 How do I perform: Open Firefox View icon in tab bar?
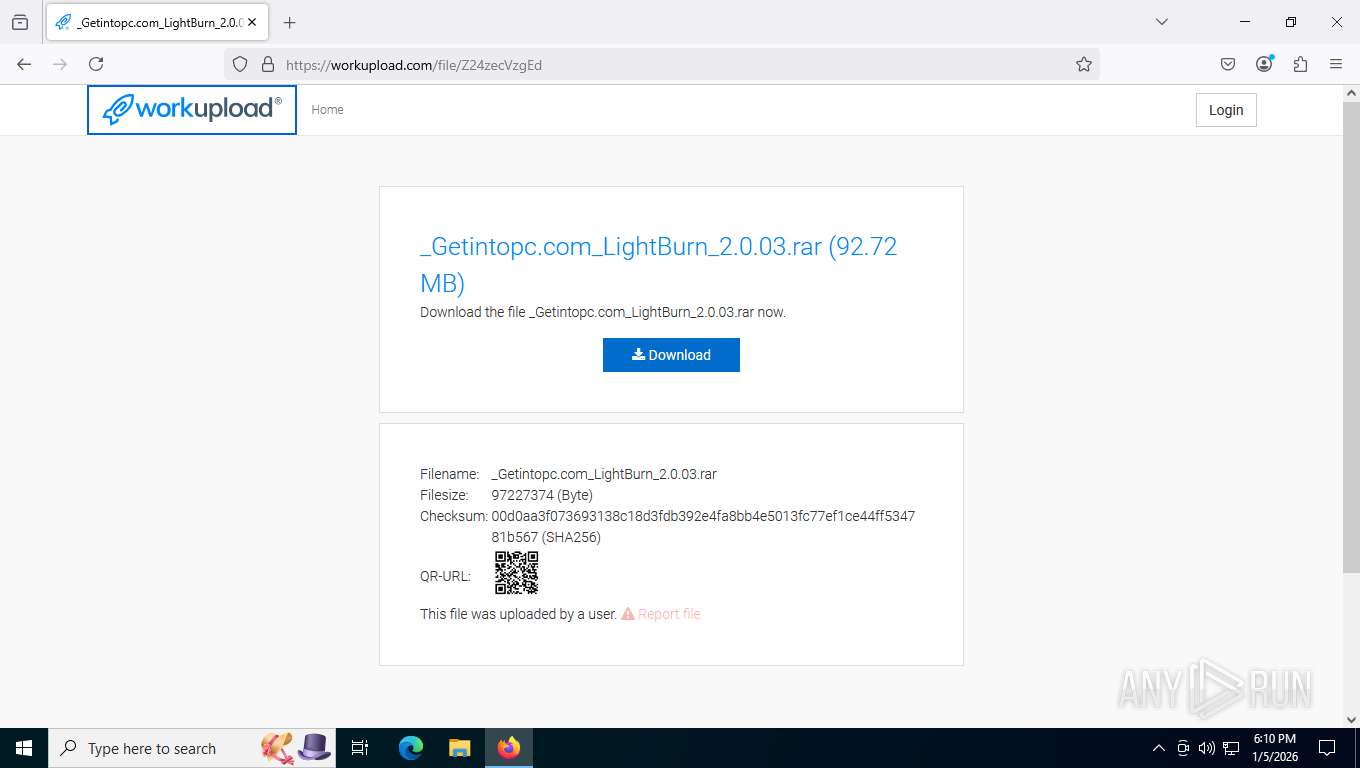pos(20,22)
